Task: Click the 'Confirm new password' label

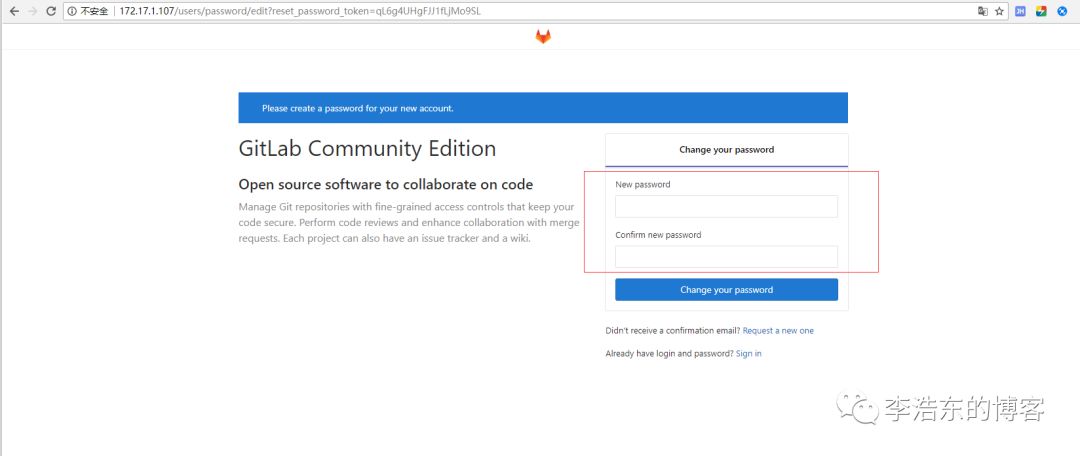Action: tap(658, 235)
